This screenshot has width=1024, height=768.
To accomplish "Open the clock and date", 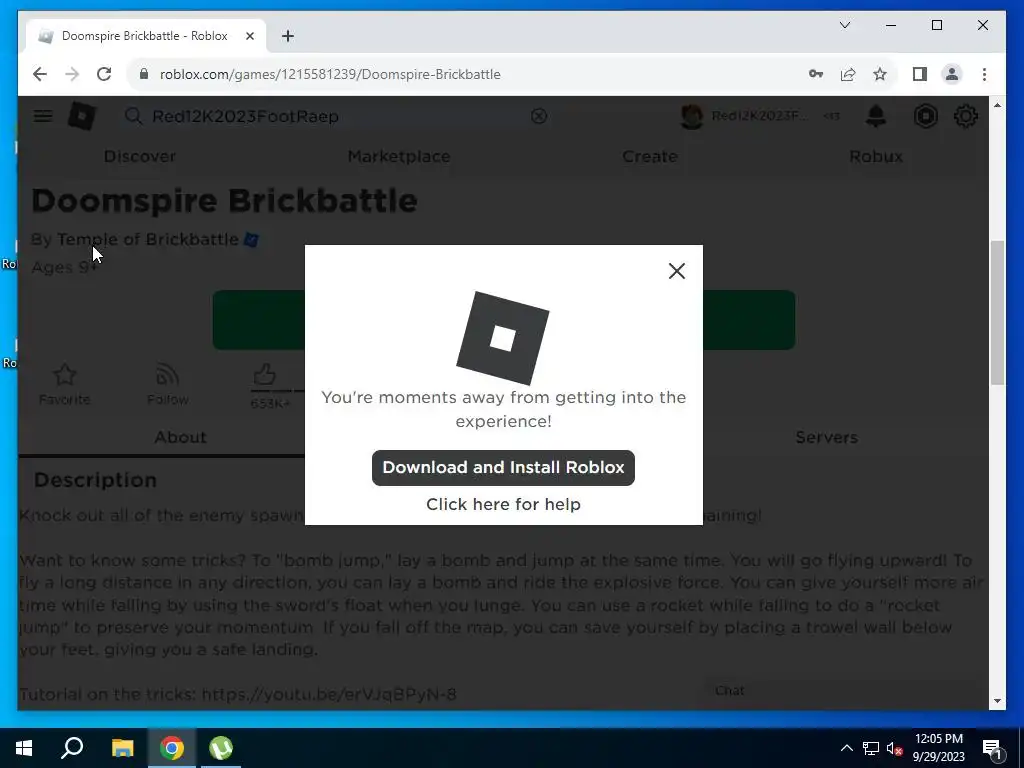I will (938, 748).
